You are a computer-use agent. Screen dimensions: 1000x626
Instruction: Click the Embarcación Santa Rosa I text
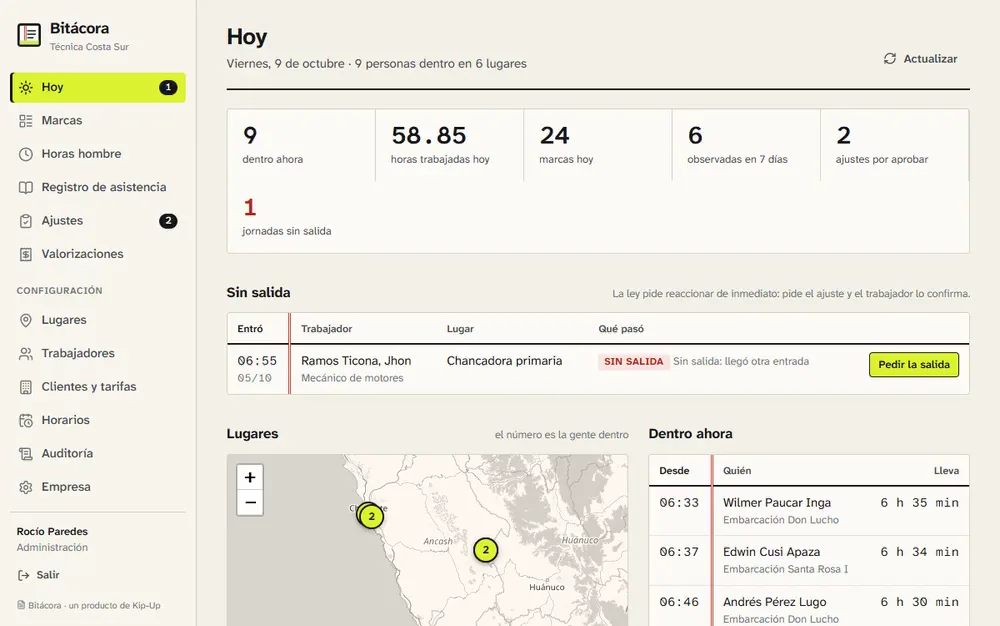(x=786, y=569)
